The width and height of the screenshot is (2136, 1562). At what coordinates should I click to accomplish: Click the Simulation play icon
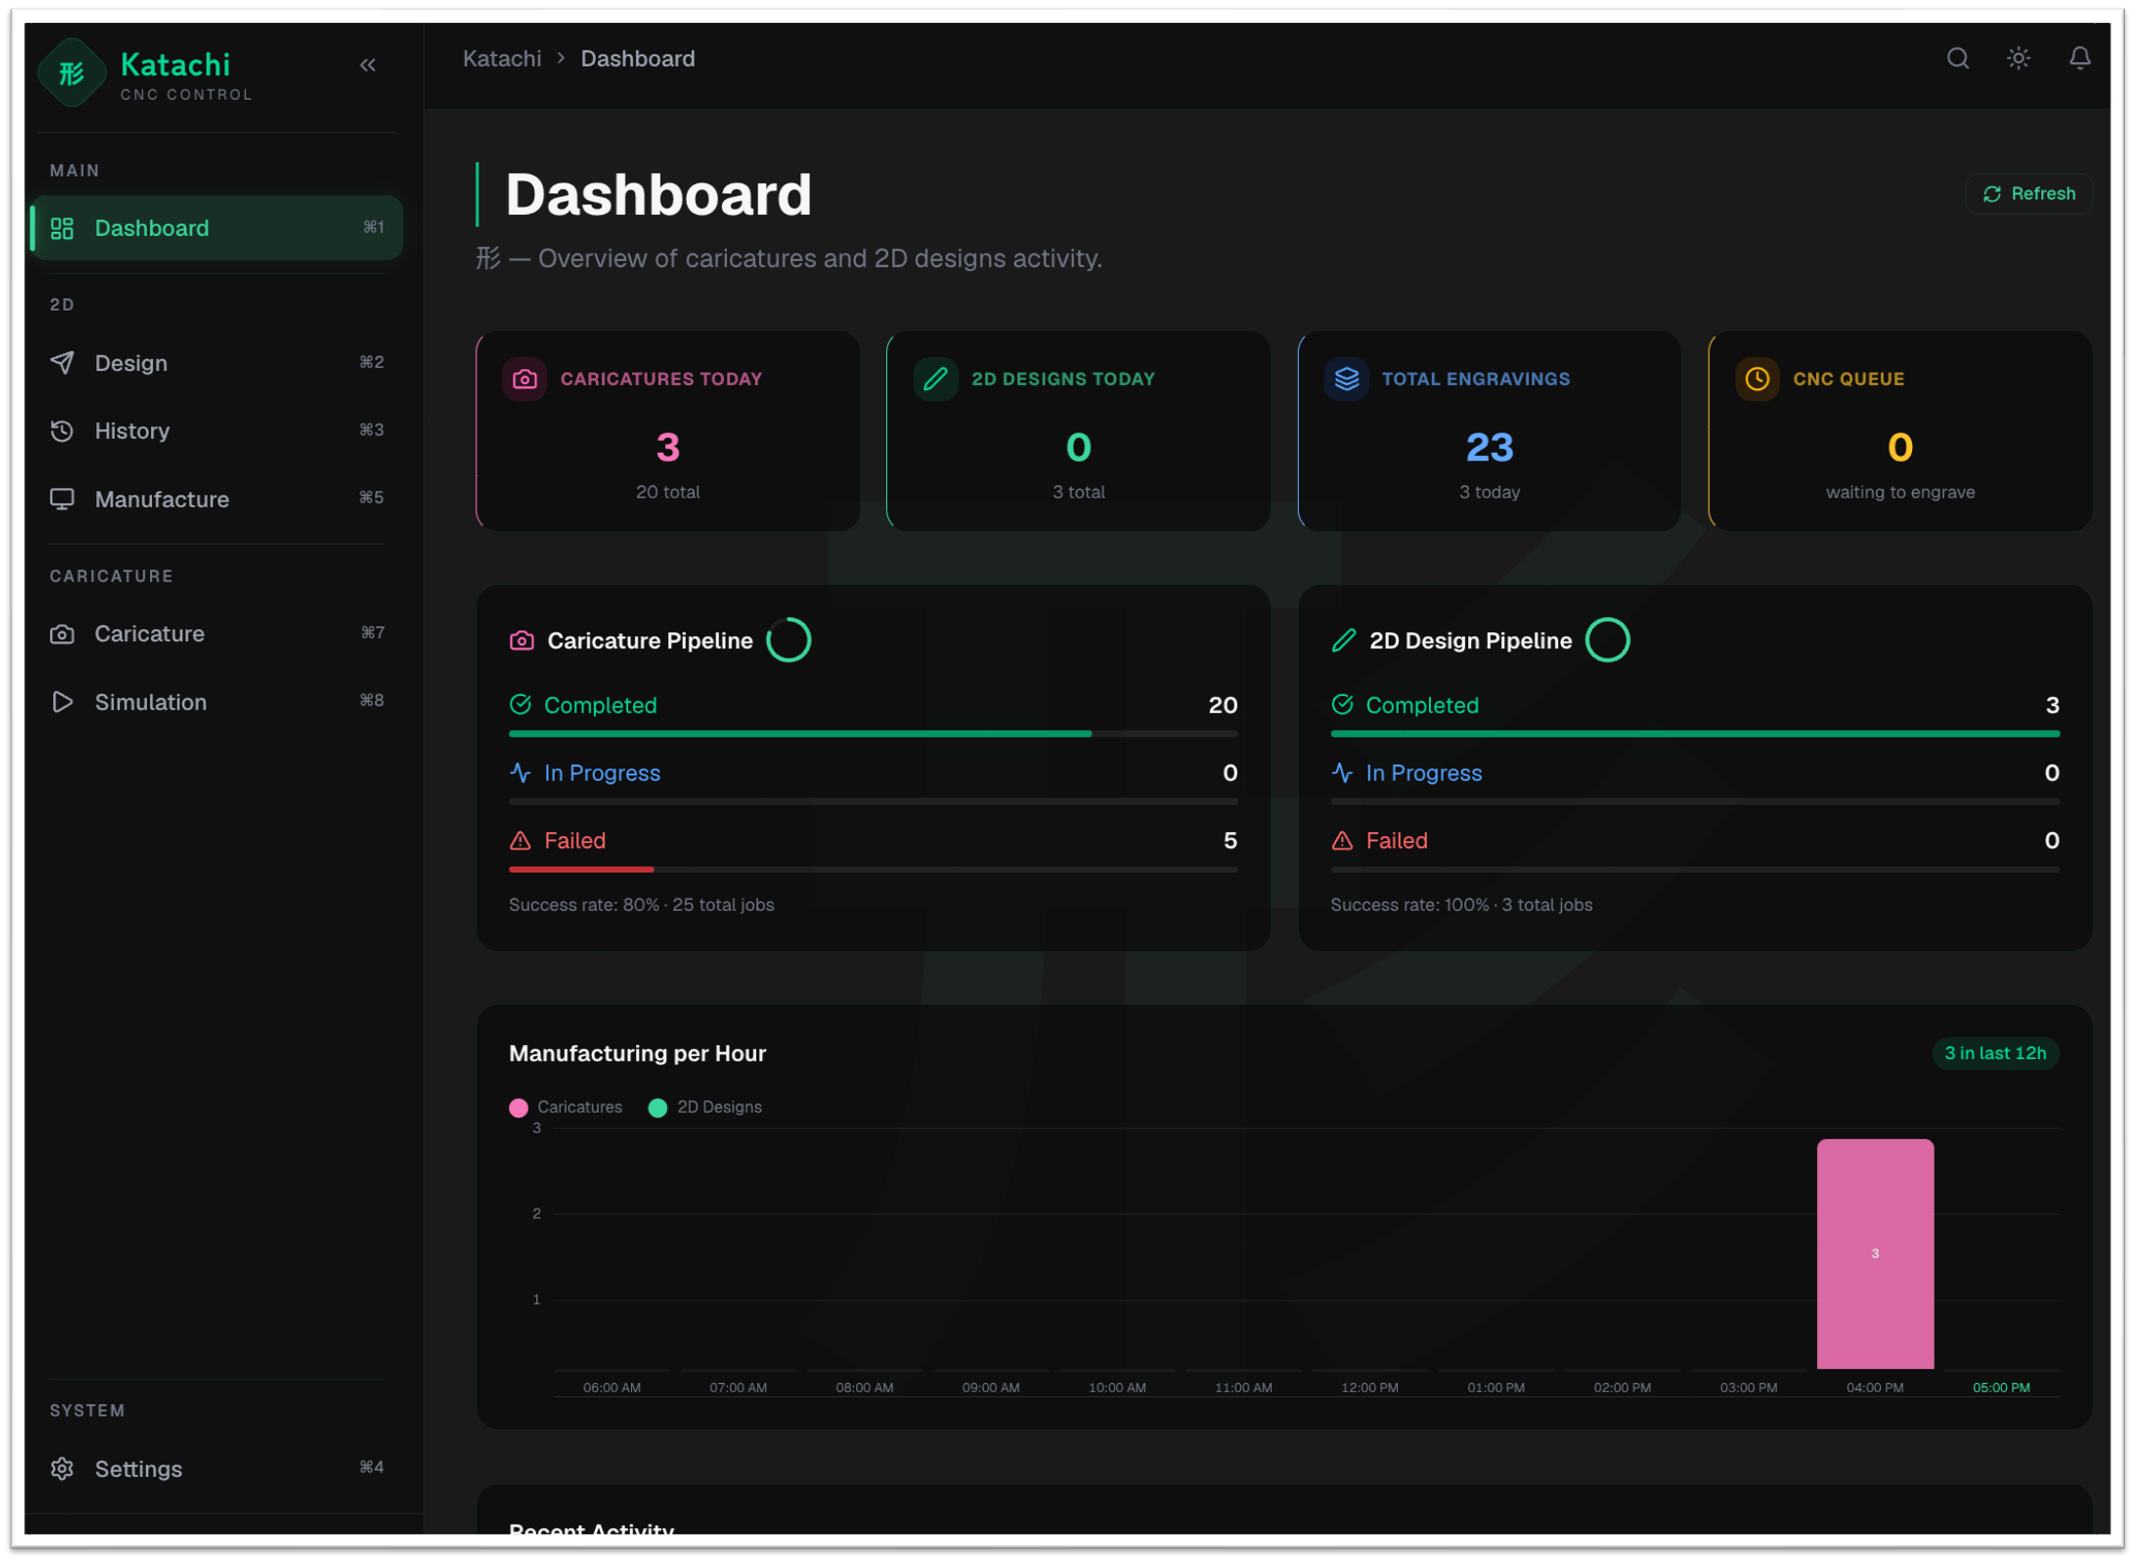pos(62,702)
